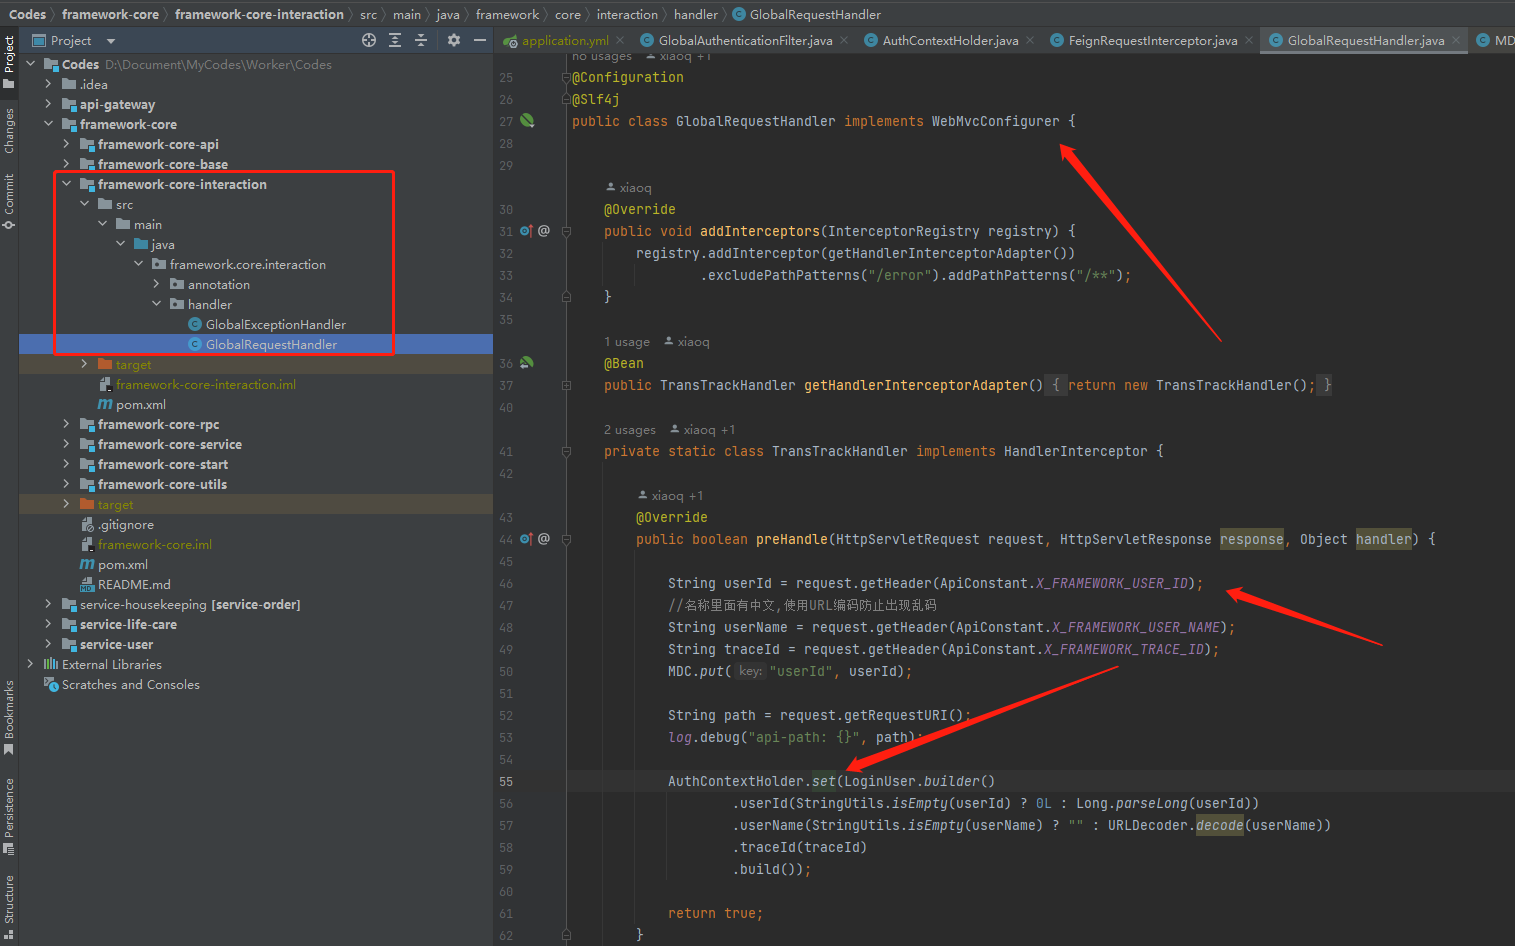Click line number 55 in the editor gutter
Viewport: 1515px width, 946px height.
(x=506, y=782)
